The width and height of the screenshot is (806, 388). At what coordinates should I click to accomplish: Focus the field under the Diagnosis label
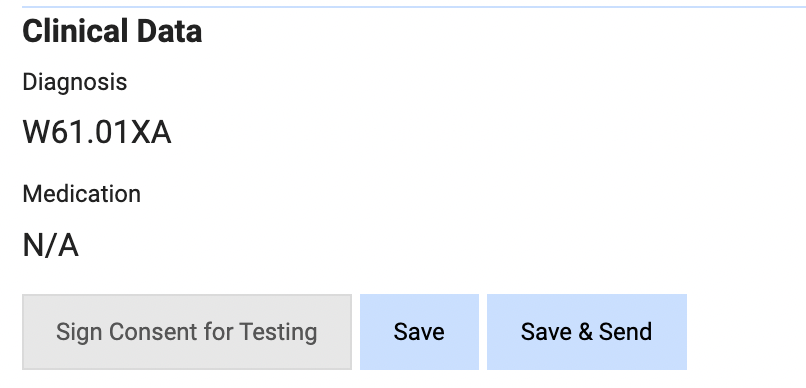(97, 132)
